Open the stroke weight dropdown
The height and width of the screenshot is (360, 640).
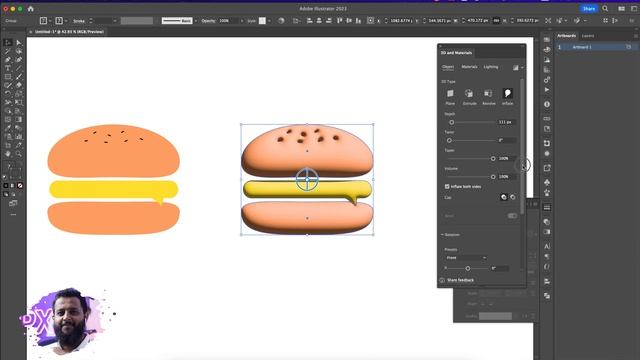(x=115, y=20)
